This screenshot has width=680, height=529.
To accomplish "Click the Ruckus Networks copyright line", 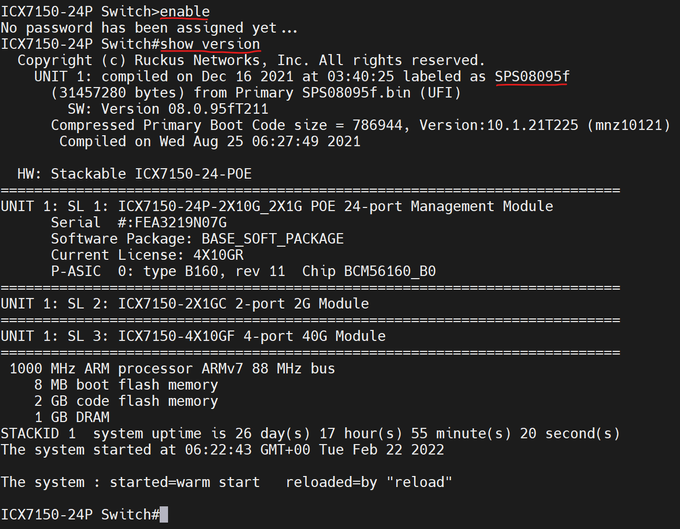I will [x=250, y=61].
